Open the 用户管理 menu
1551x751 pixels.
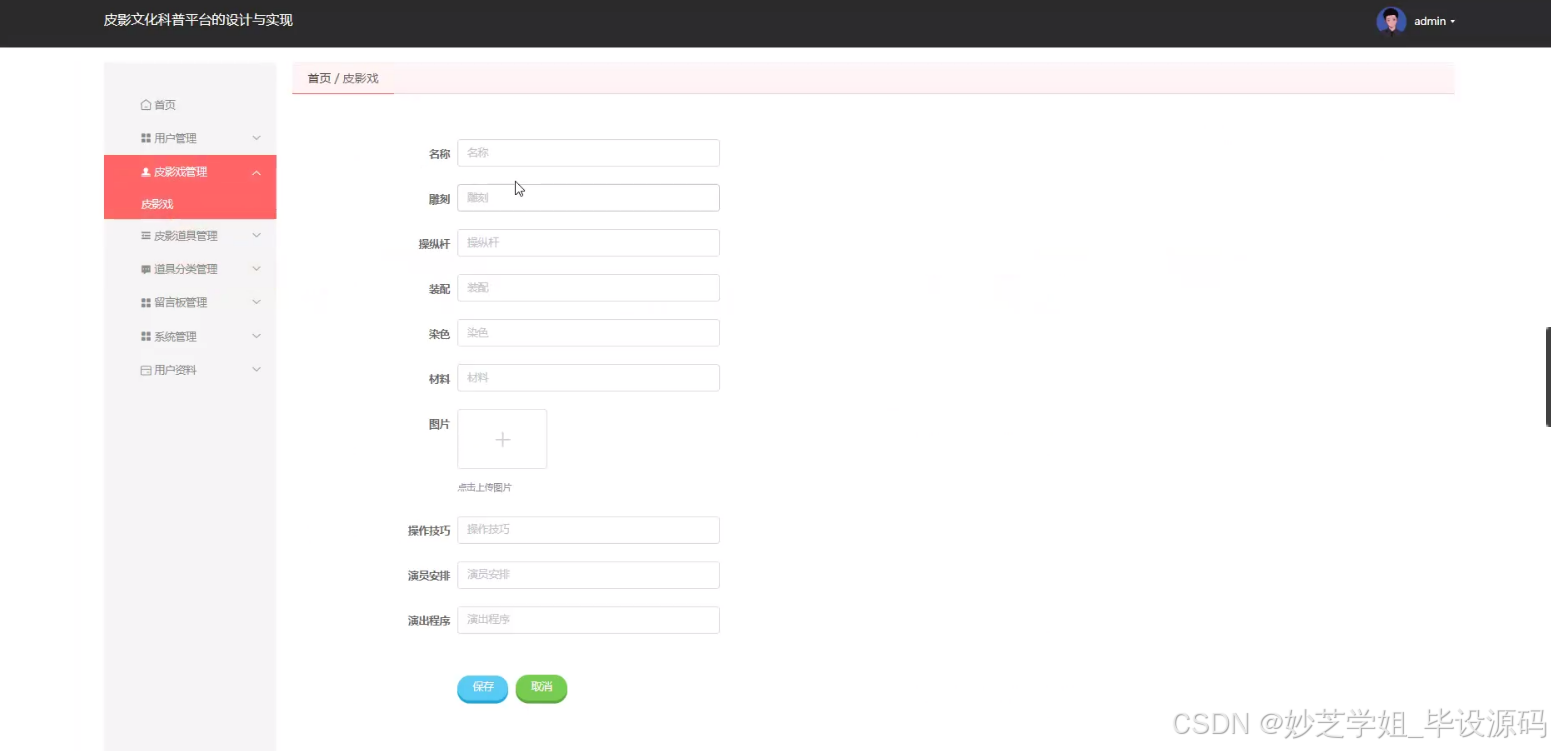pyautogui.click(x=190, y=138)
